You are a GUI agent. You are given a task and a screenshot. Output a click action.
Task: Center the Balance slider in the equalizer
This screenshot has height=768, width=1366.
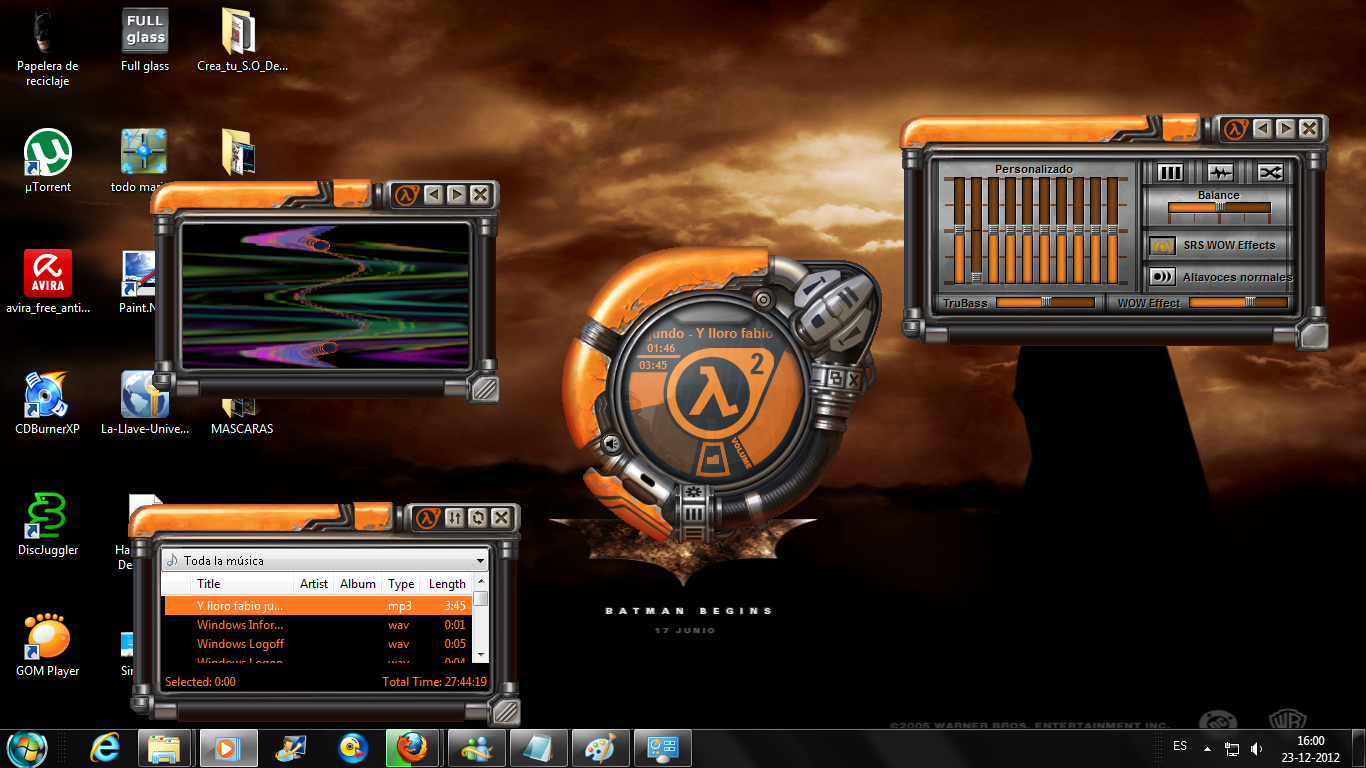[1219, 207]
